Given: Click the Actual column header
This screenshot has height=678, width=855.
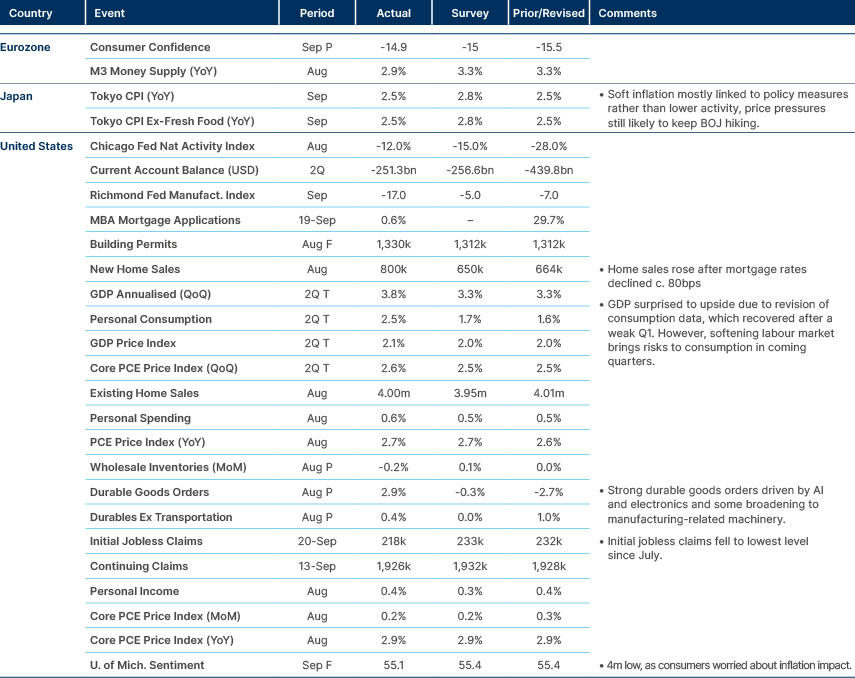Looking at the screenshot, I should tap(393, 13).
